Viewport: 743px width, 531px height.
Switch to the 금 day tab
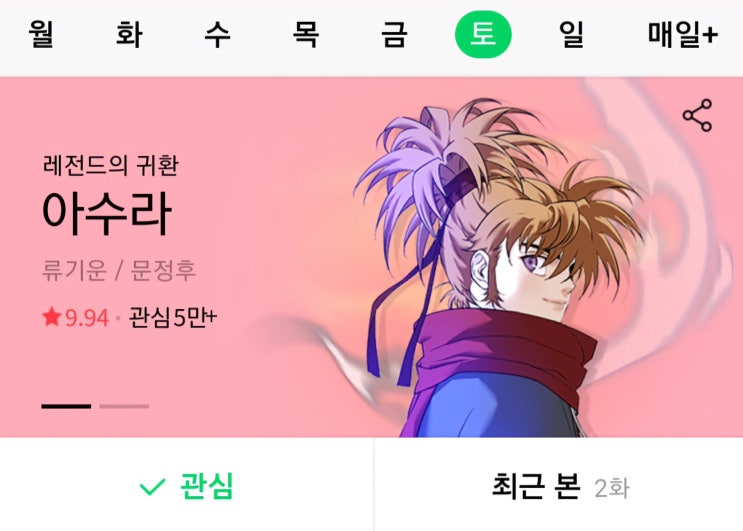tap(394, 35)
